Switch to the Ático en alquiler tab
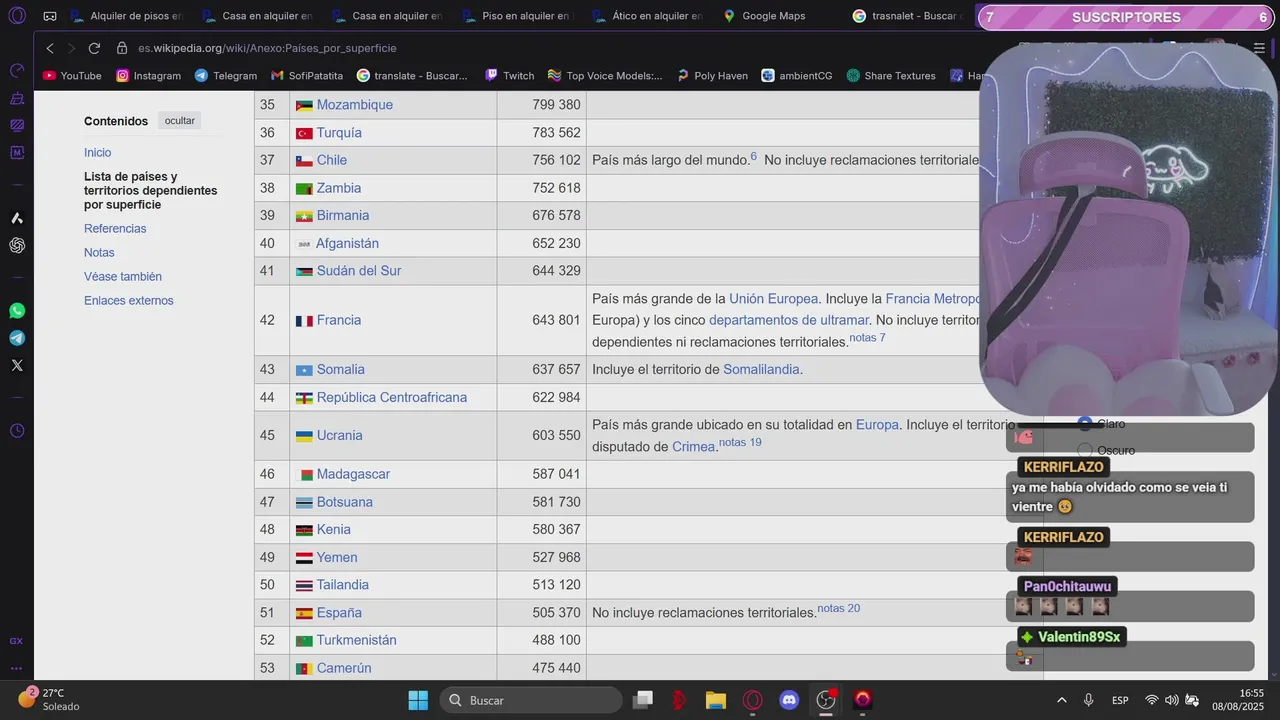The height and width of the screenshot is (720, 1280). (647, 16)
